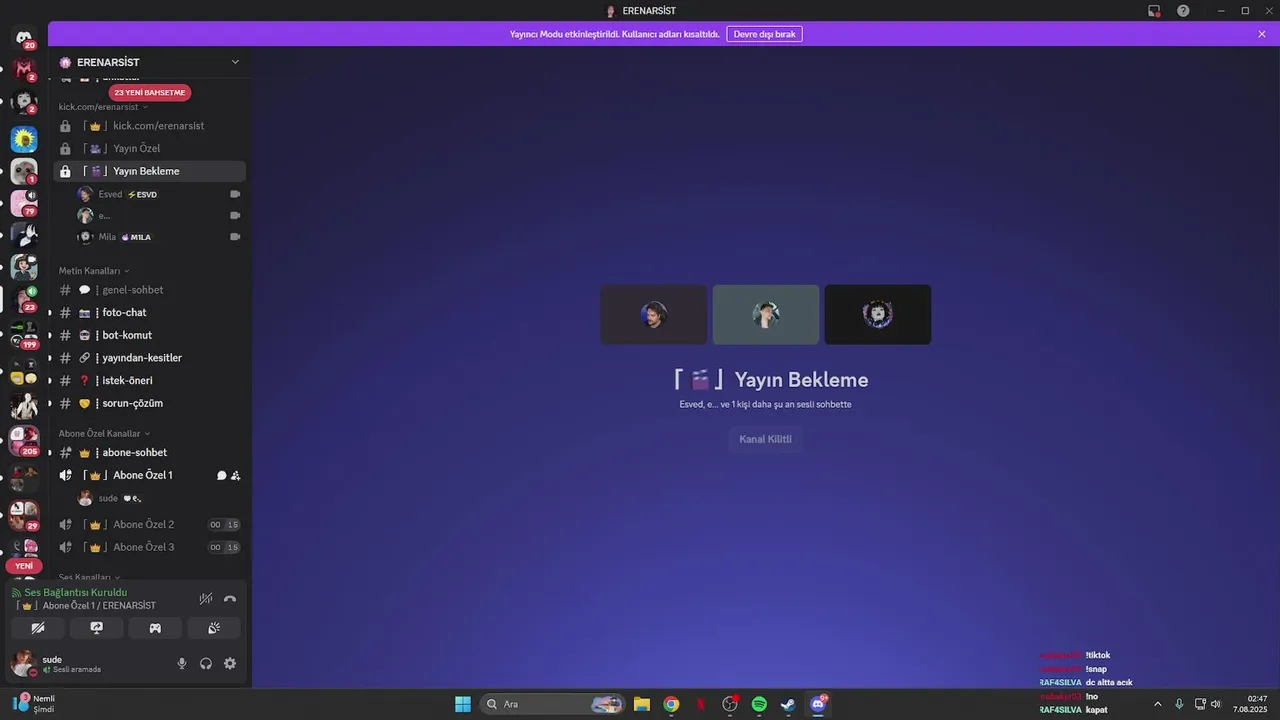Viewport: 1280px width, 720px height.
Task: Select first participant tile with bearded avatar
Action: tap(654, 315)
